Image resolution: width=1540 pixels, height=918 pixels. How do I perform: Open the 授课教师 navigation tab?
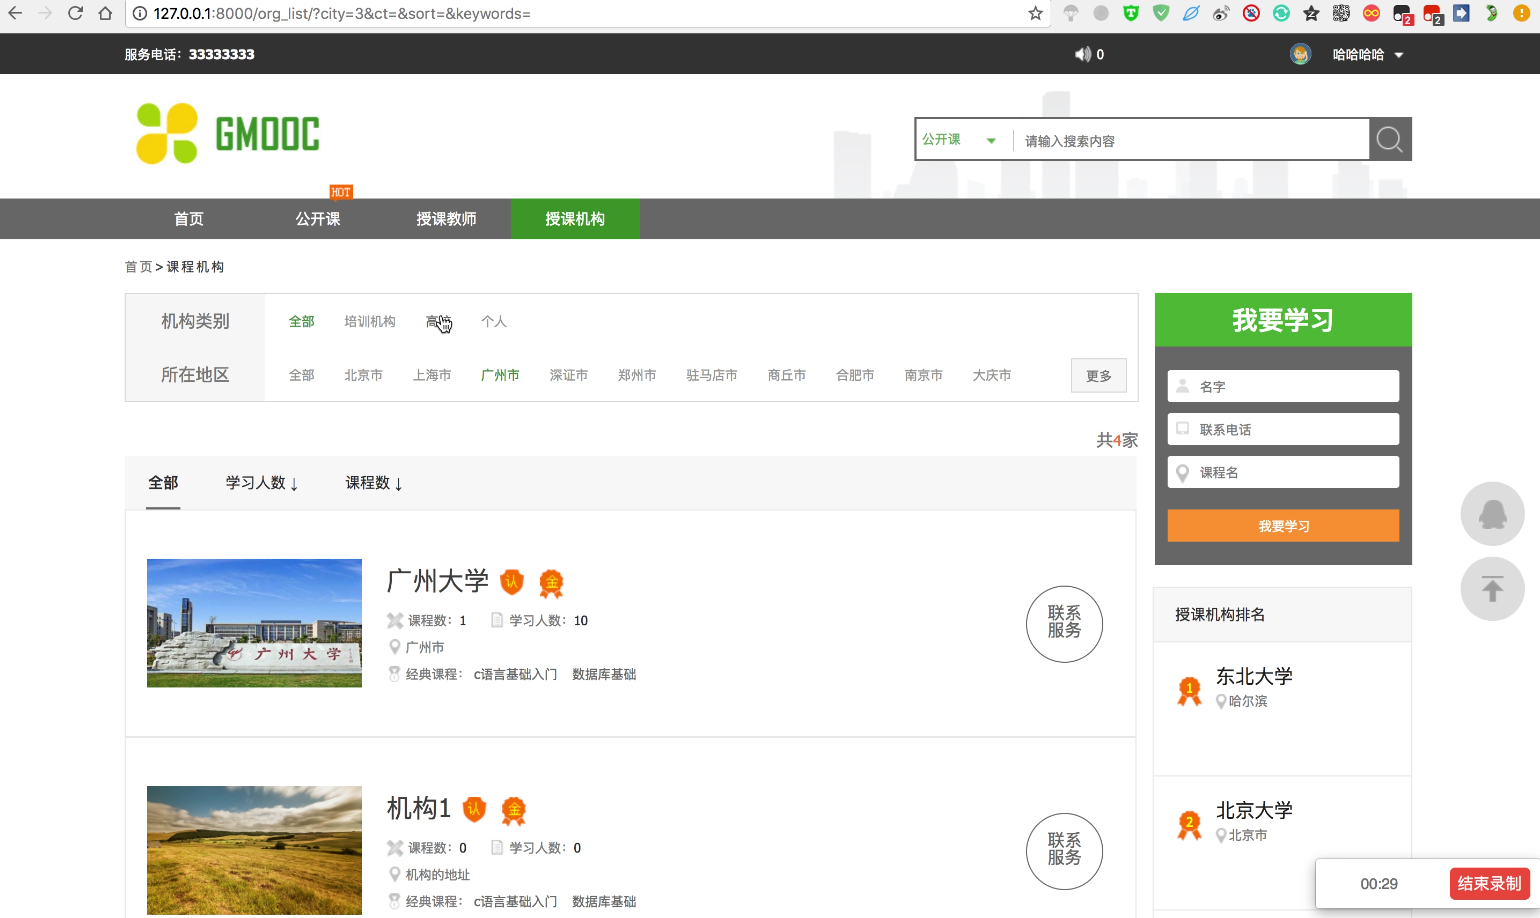pos(446,219)
